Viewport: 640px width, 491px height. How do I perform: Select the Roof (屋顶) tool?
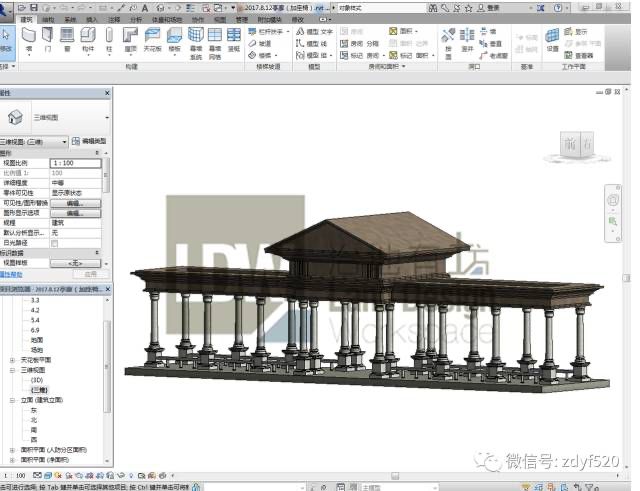130,40
